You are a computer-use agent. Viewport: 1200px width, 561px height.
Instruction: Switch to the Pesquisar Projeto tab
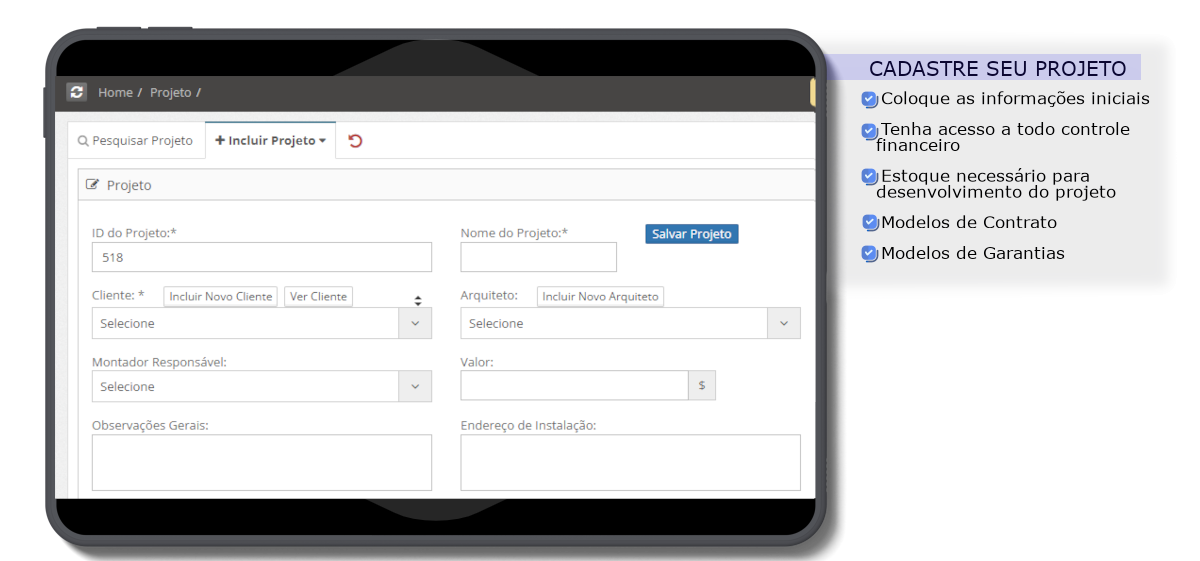136,141
